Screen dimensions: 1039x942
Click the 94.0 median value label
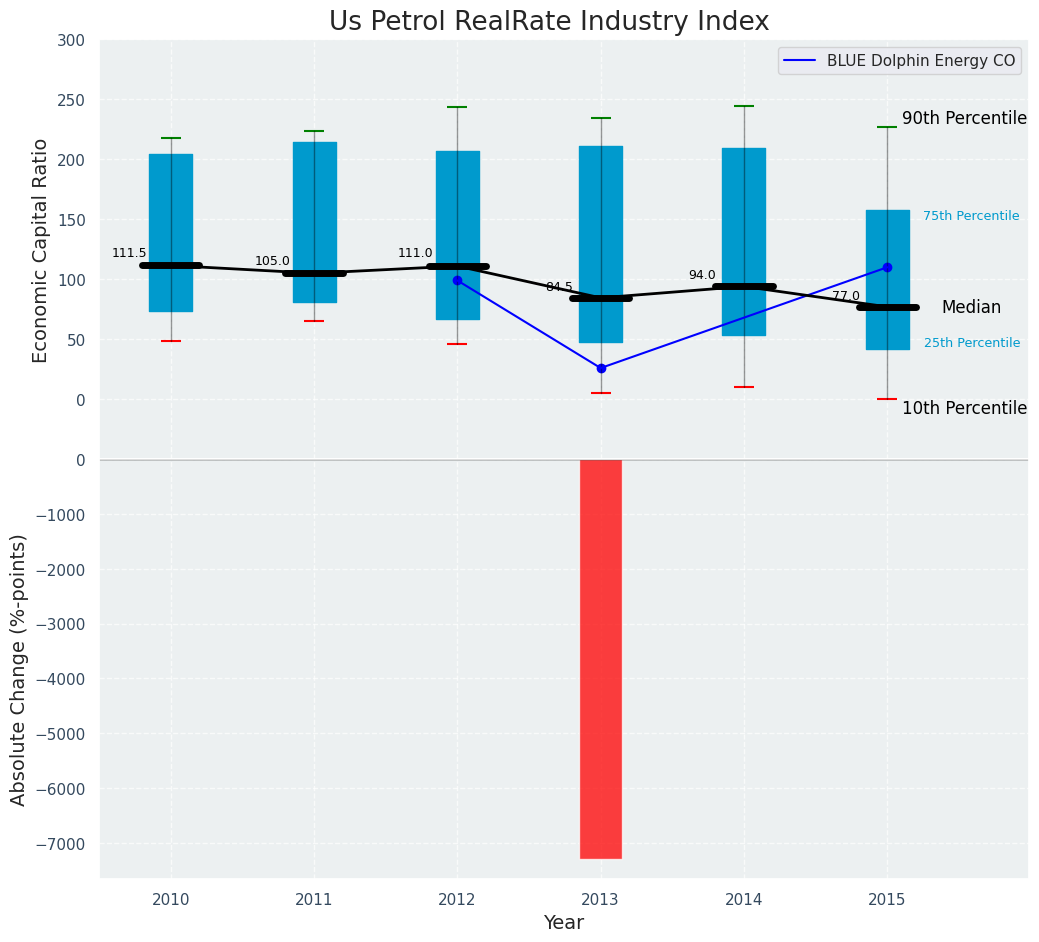(702, 275)
